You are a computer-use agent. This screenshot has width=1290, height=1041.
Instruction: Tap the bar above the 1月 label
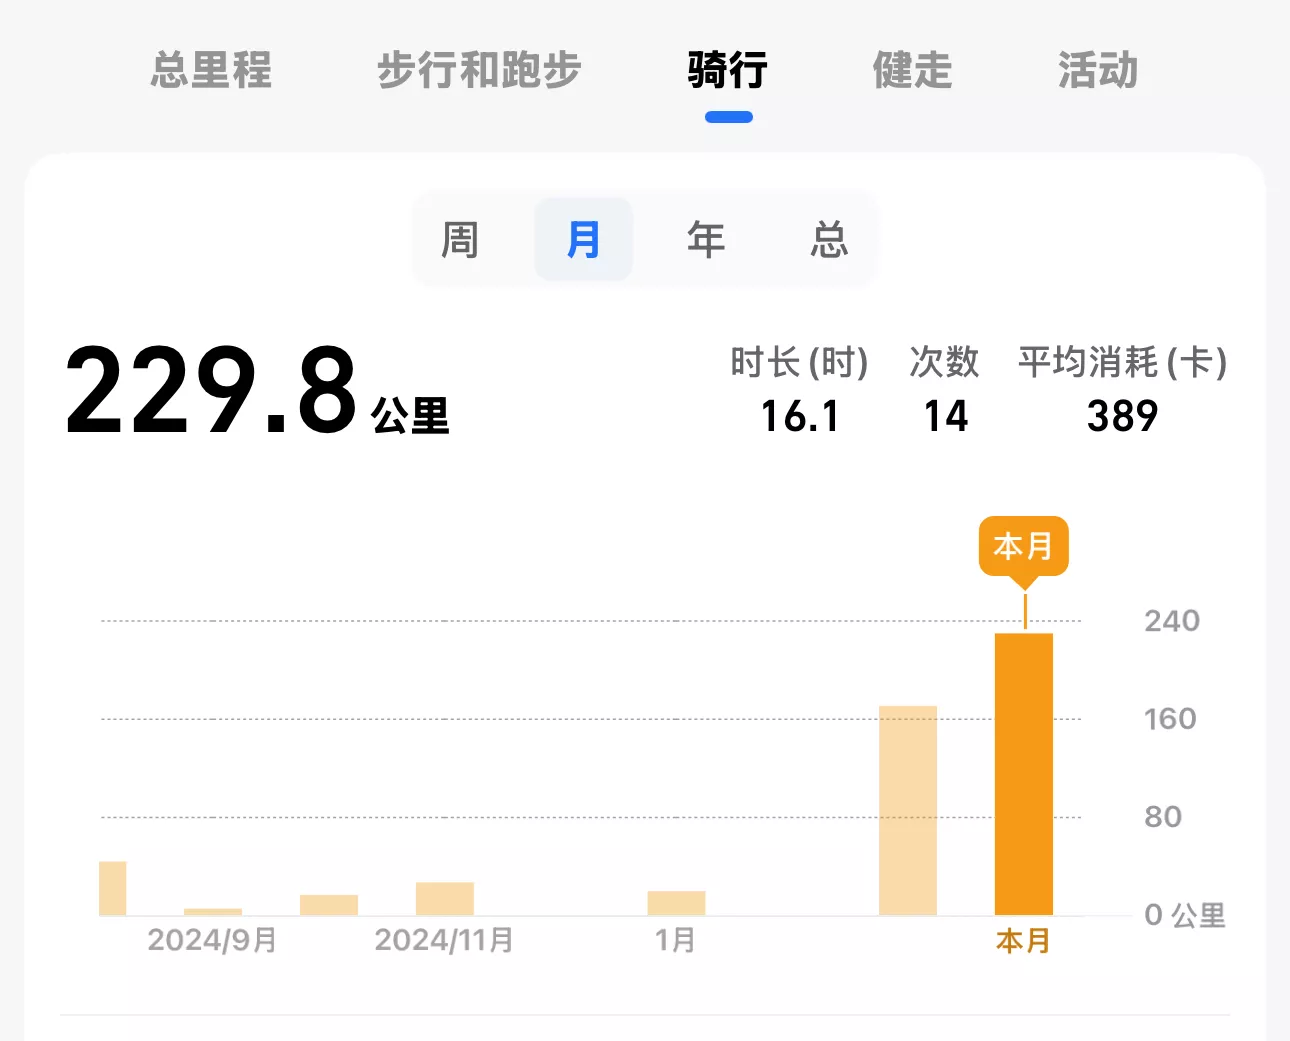676,903
